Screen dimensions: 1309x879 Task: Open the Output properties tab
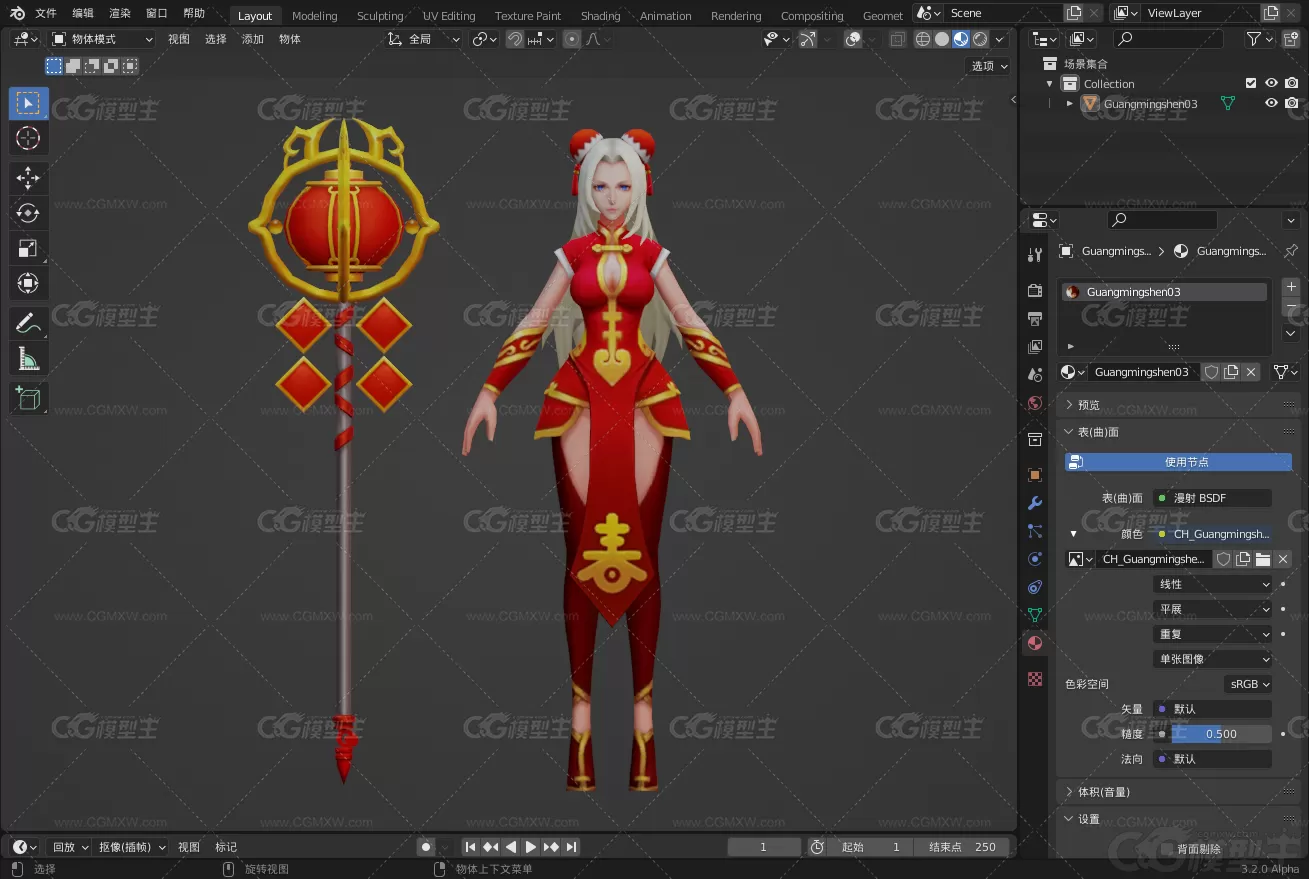(x=1035, y=319)
